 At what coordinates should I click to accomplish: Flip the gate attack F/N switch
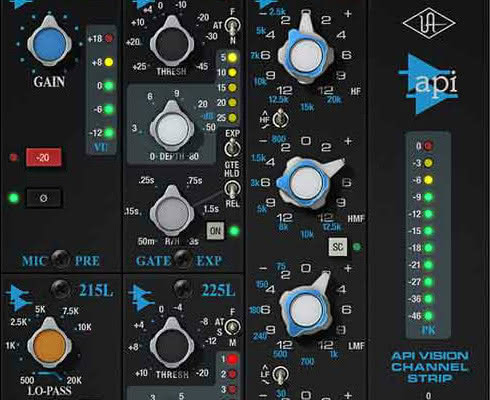[232, 26]
